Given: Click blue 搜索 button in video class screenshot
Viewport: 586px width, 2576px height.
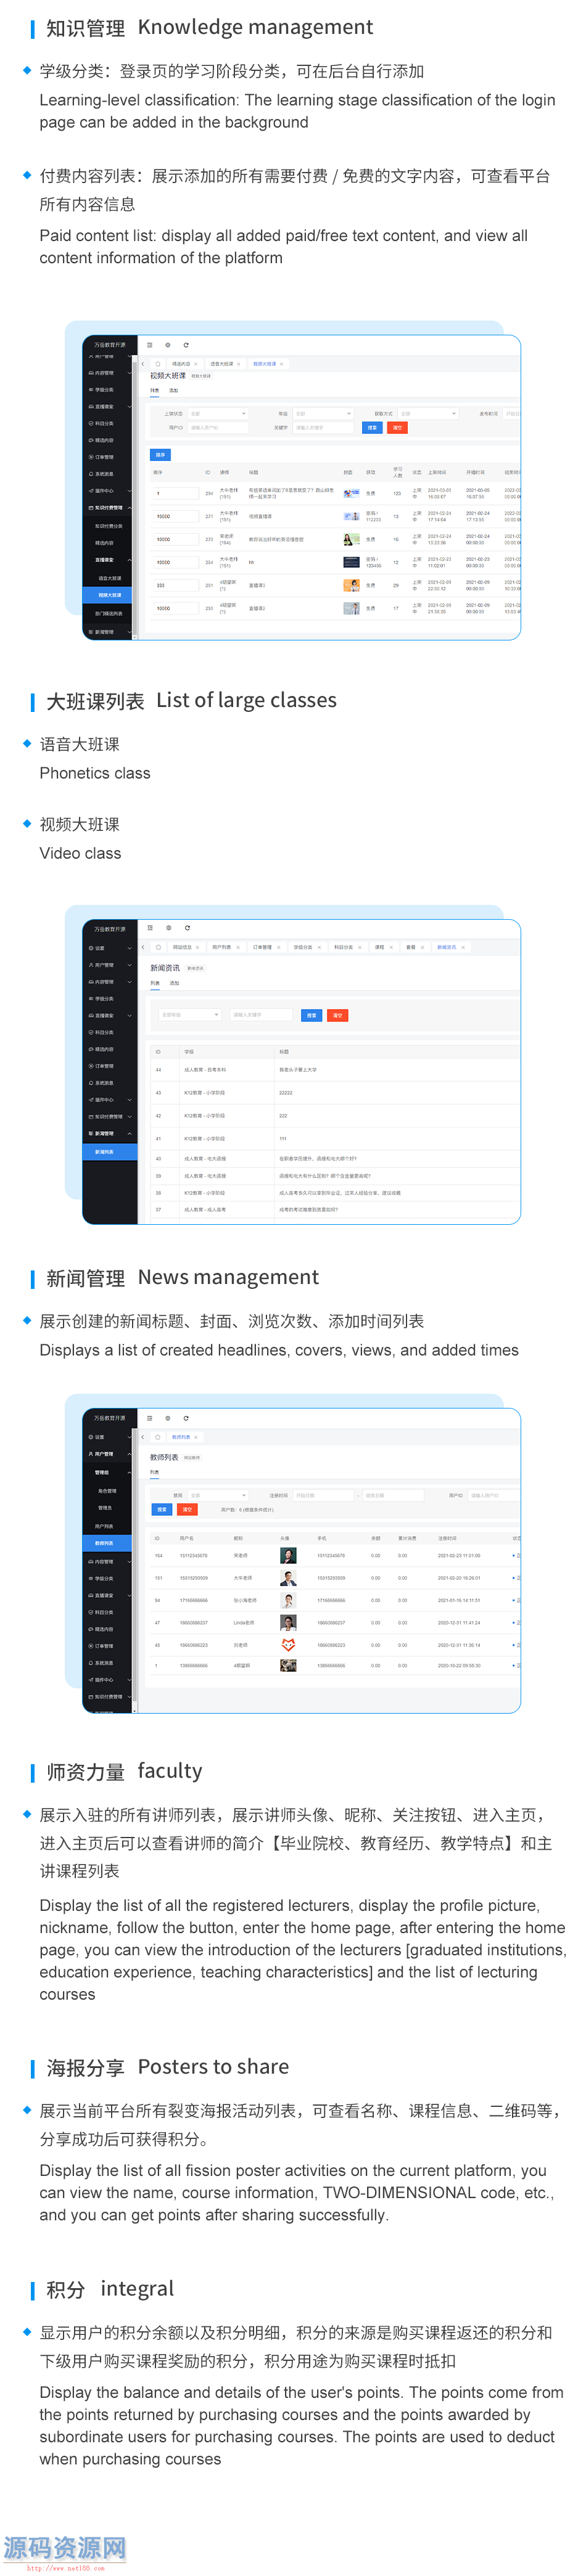Looking at the screenshot, I should [x=372, y=427].
